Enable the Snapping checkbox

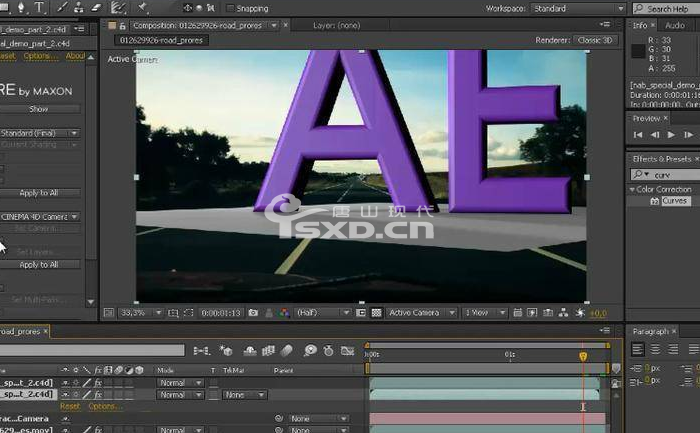coord(230,8)
